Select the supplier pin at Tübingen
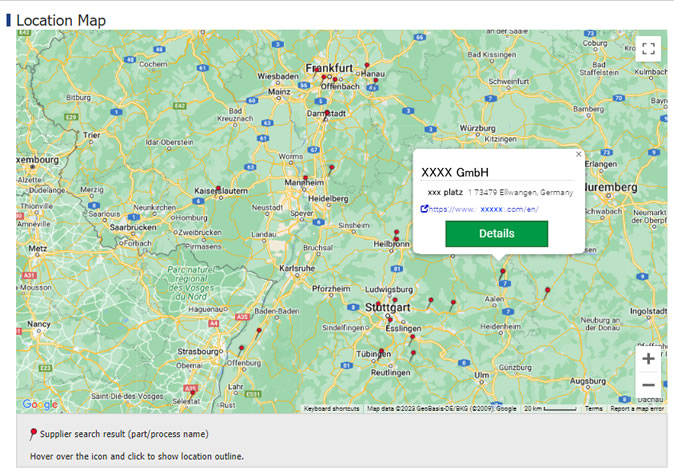Screen dimensions: 674x474 tap(381, 351)
